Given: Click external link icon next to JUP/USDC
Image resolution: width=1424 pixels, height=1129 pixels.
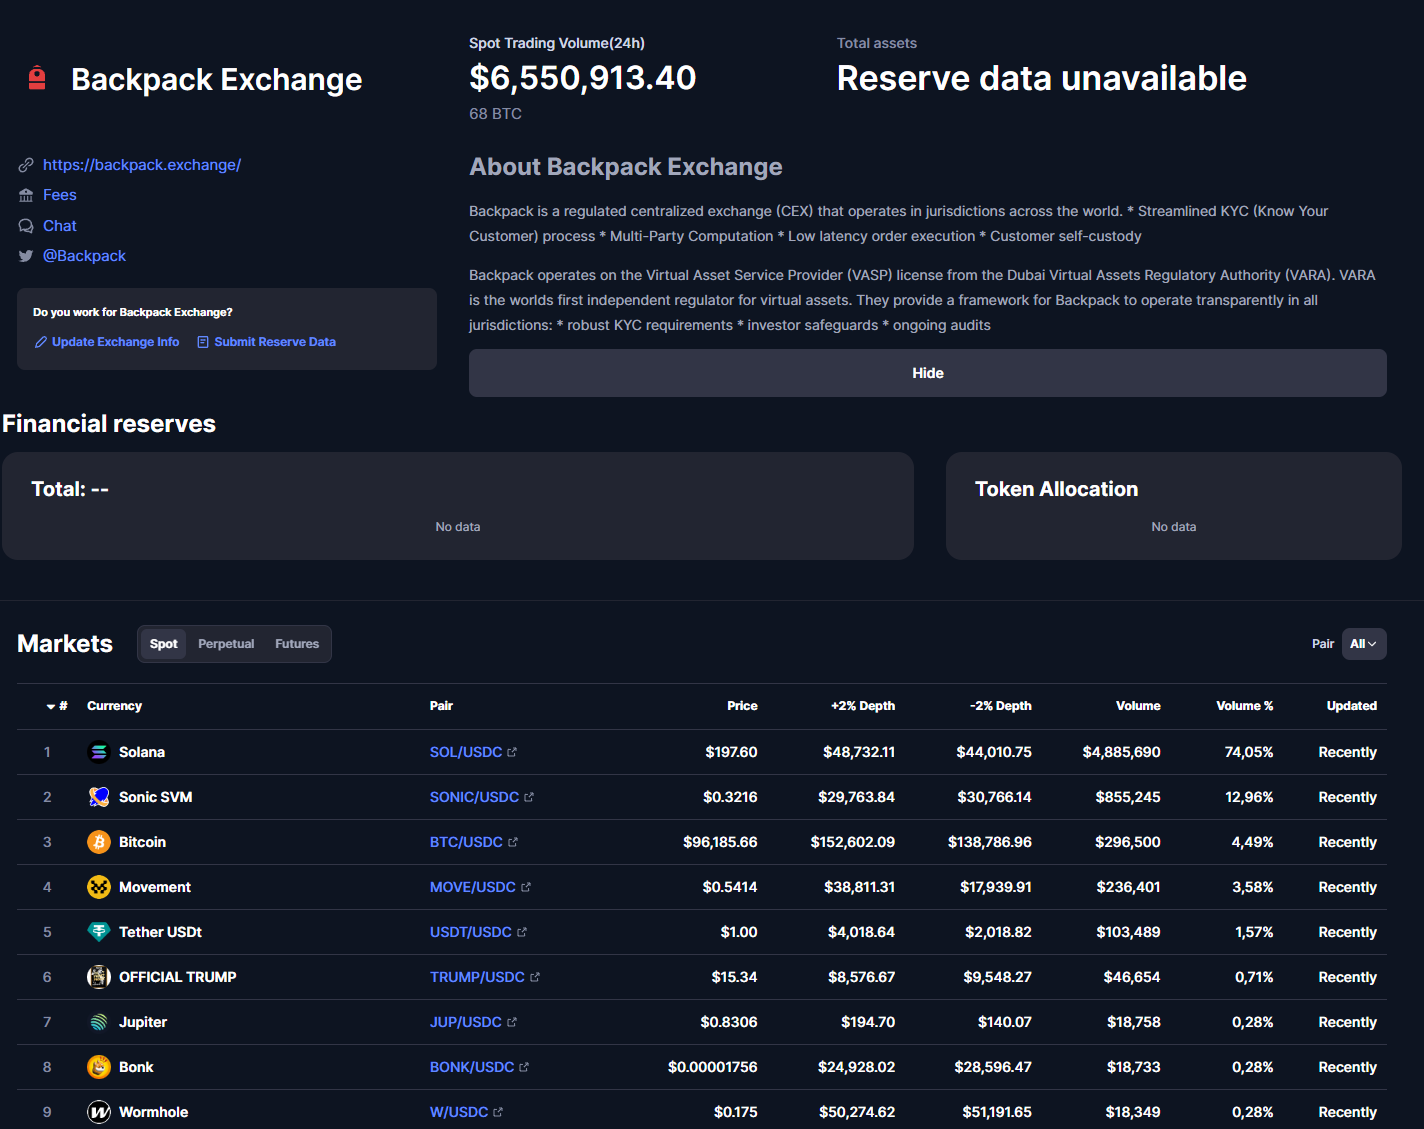Looking at the screenshot, I should click(x=512, y=1022).
